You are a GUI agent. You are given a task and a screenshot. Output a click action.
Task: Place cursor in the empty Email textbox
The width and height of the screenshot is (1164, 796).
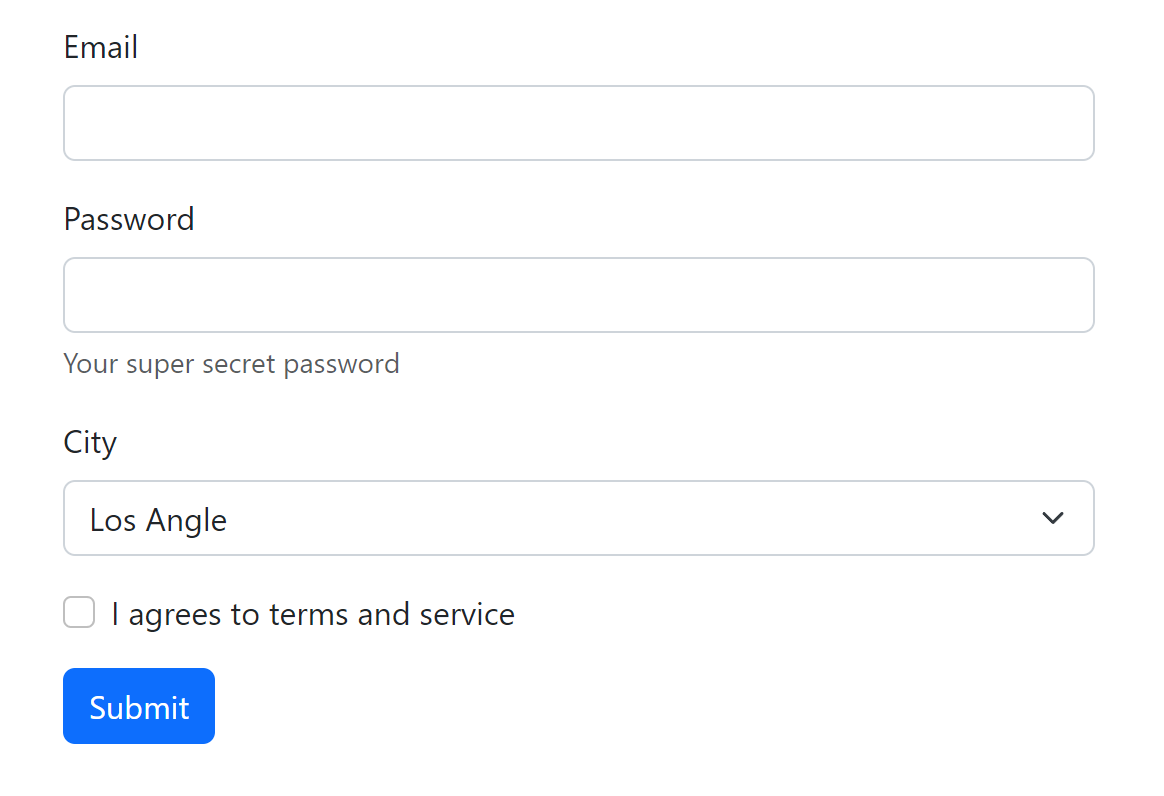(x=578, y=123)
